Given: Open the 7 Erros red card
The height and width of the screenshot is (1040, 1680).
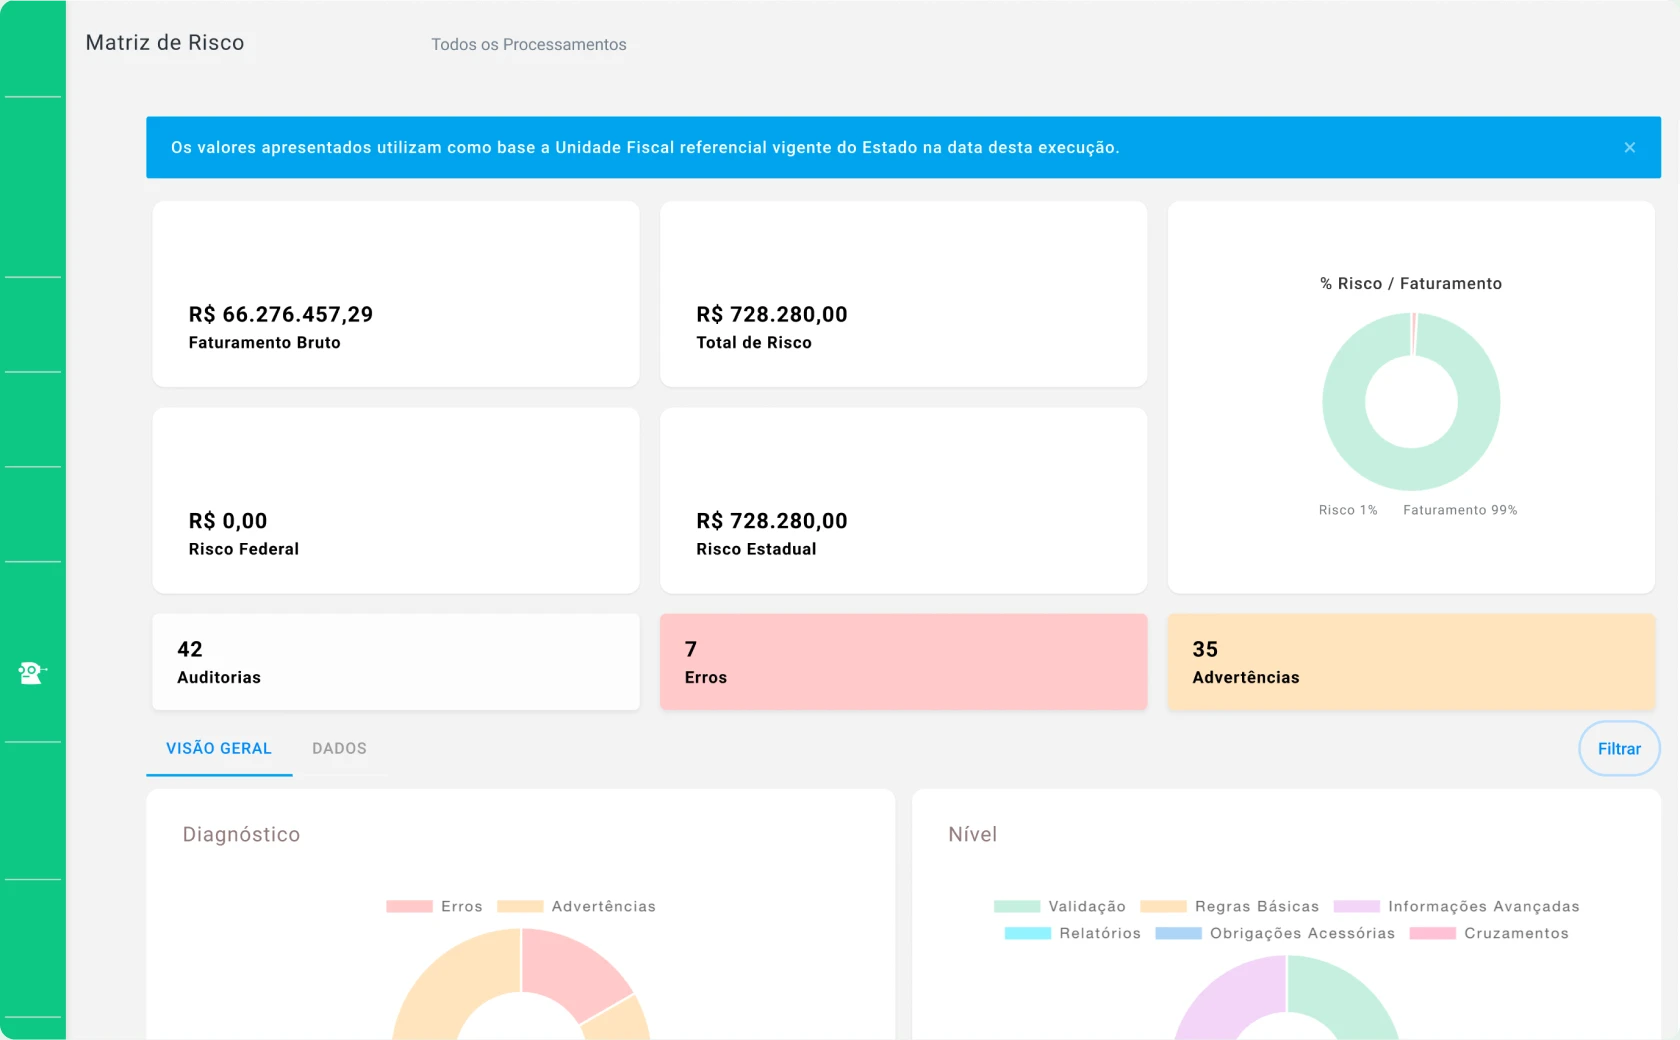Looking at the screenshot, I should click(x=903, y=662).
